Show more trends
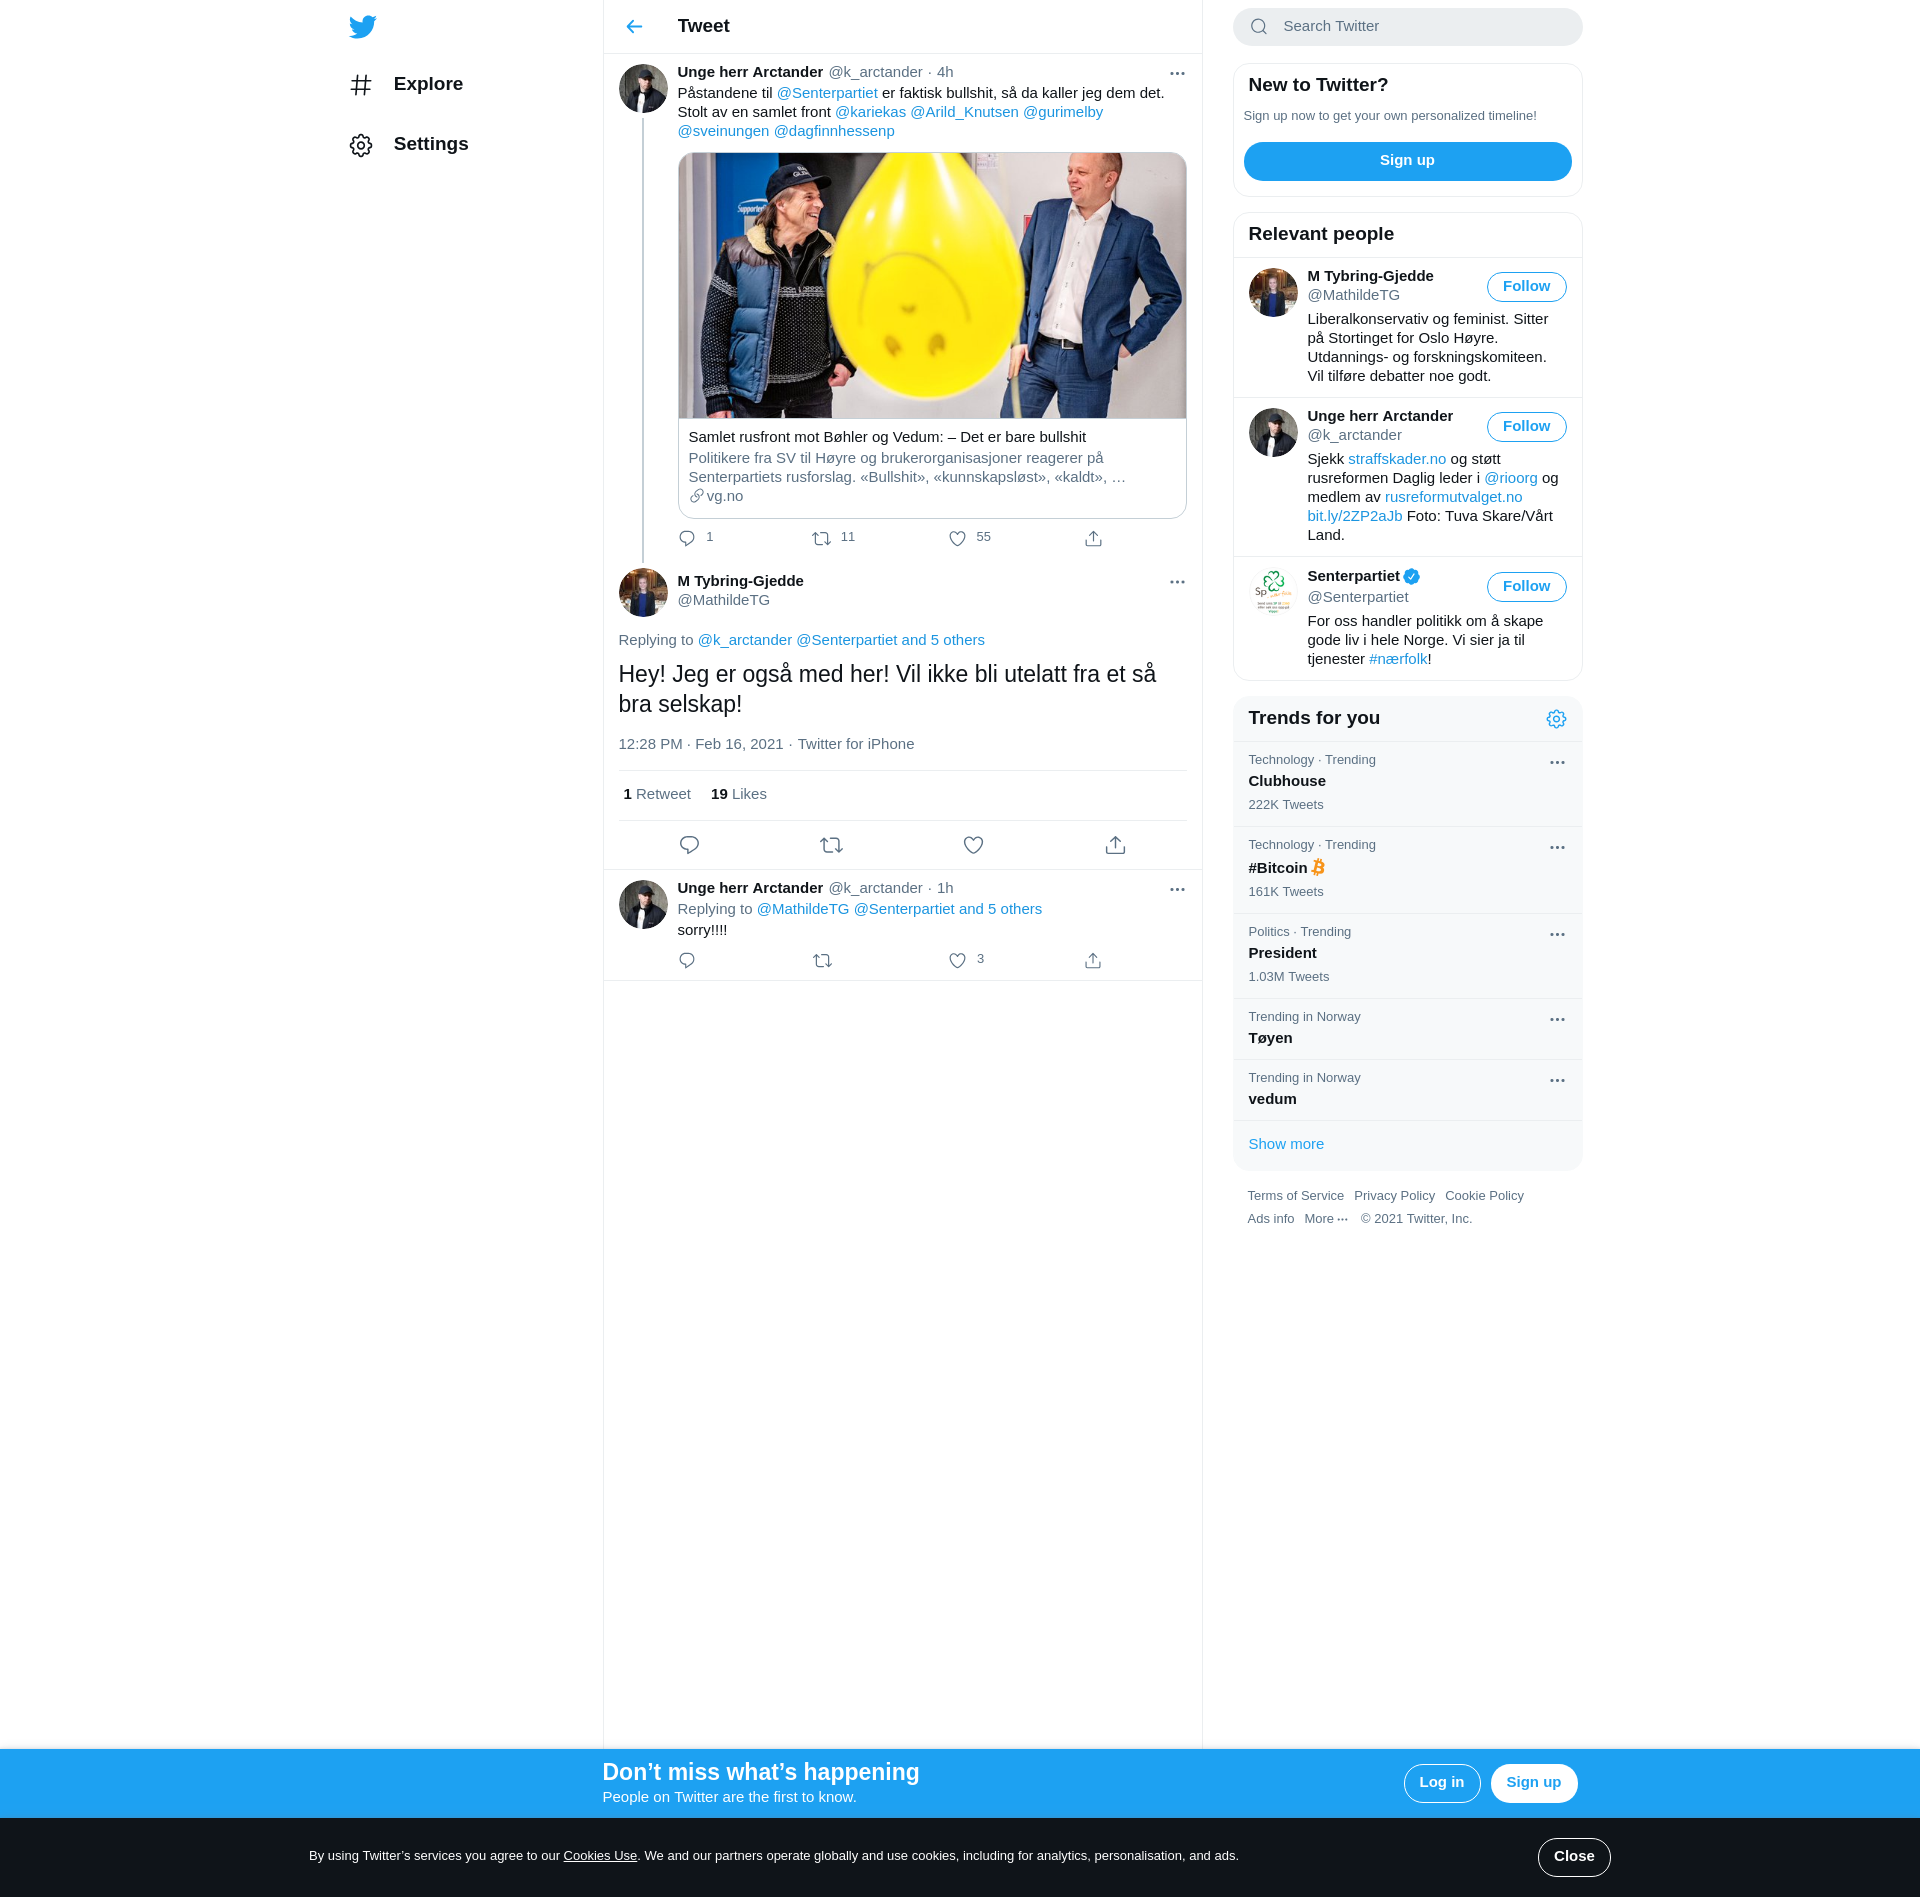This screenshot has height=1897, width=1920. (x=1285, y=1144)
